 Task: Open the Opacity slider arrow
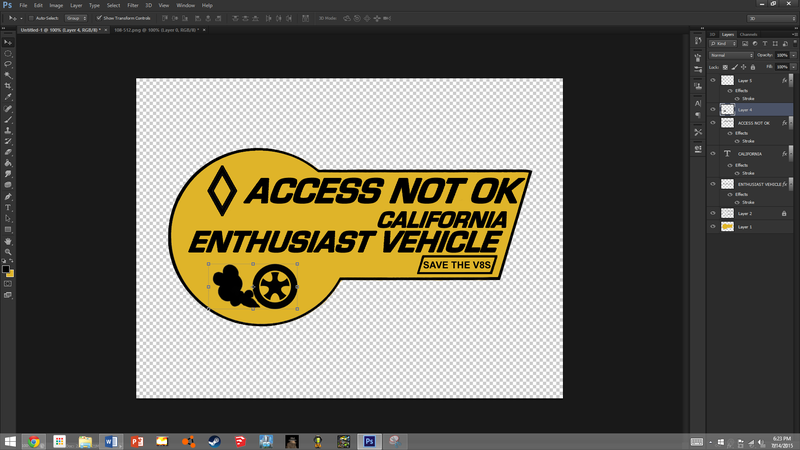793,55
